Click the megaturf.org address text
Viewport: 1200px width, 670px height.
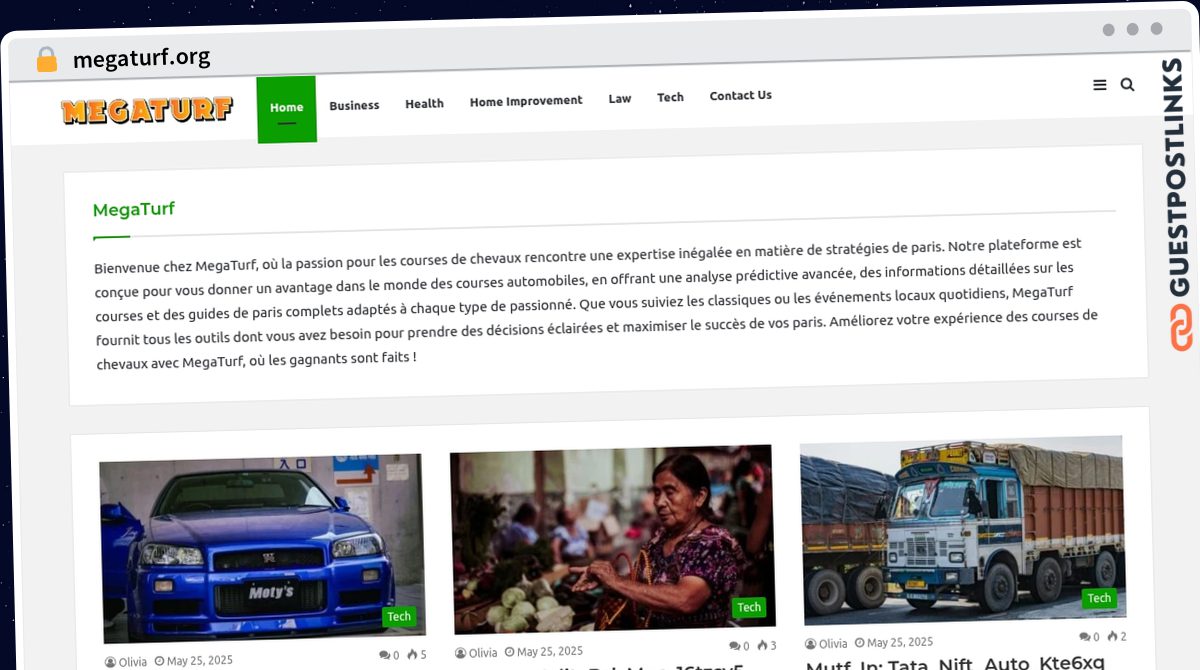[141, 58]
